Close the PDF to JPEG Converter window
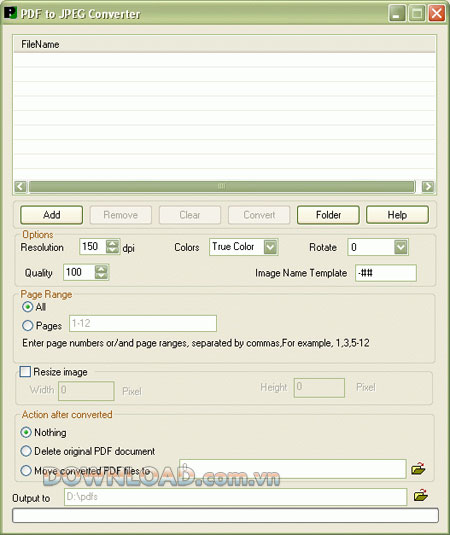 (437, 14)
